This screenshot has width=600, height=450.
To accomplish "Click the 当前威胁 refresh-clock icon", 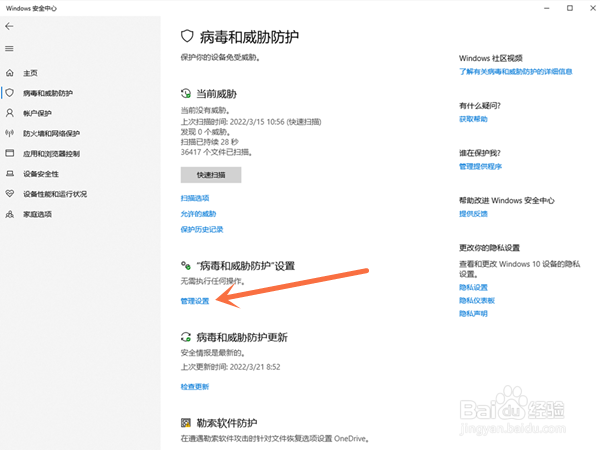I will 186,93.
